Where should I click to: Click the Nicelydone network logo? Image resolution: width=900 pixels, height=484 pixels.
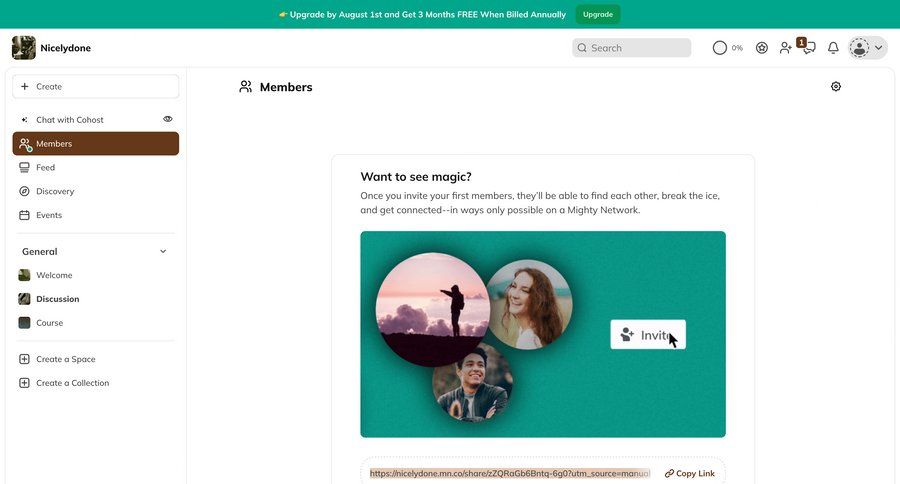click(24, 48)
